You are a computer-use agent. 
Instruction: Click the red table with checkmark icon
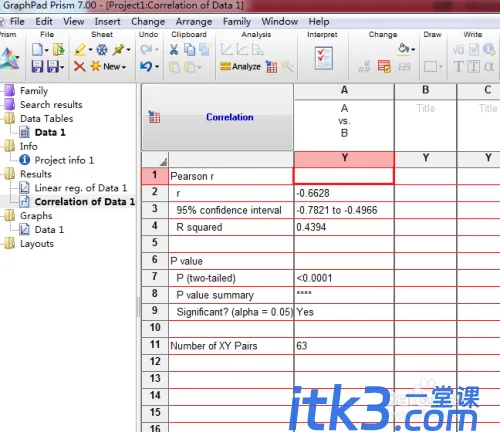coord(384,66)
